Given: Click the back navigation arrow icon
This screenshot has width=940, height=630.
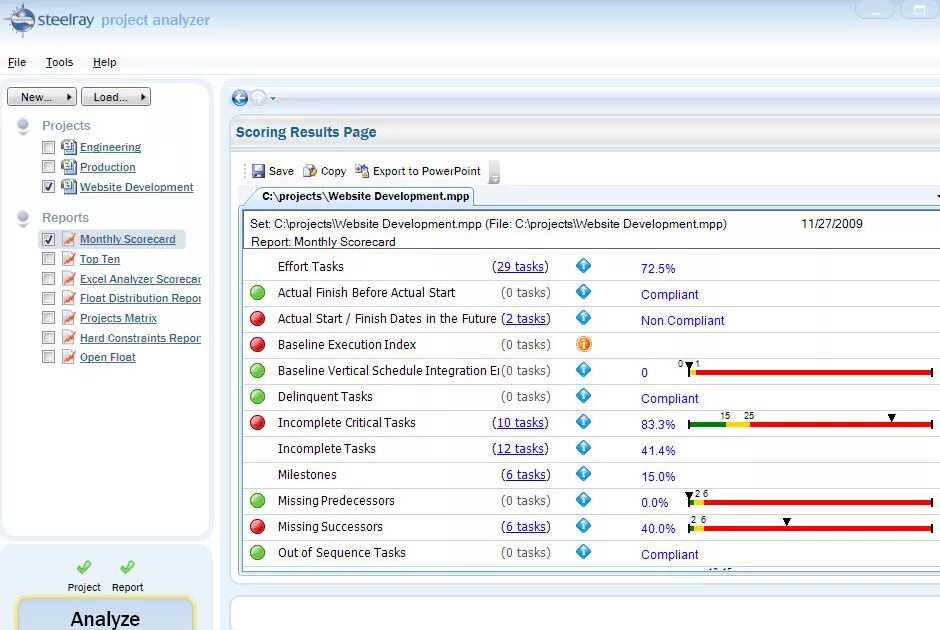Looking at the screenshot, I should click(x=240, y=98).
